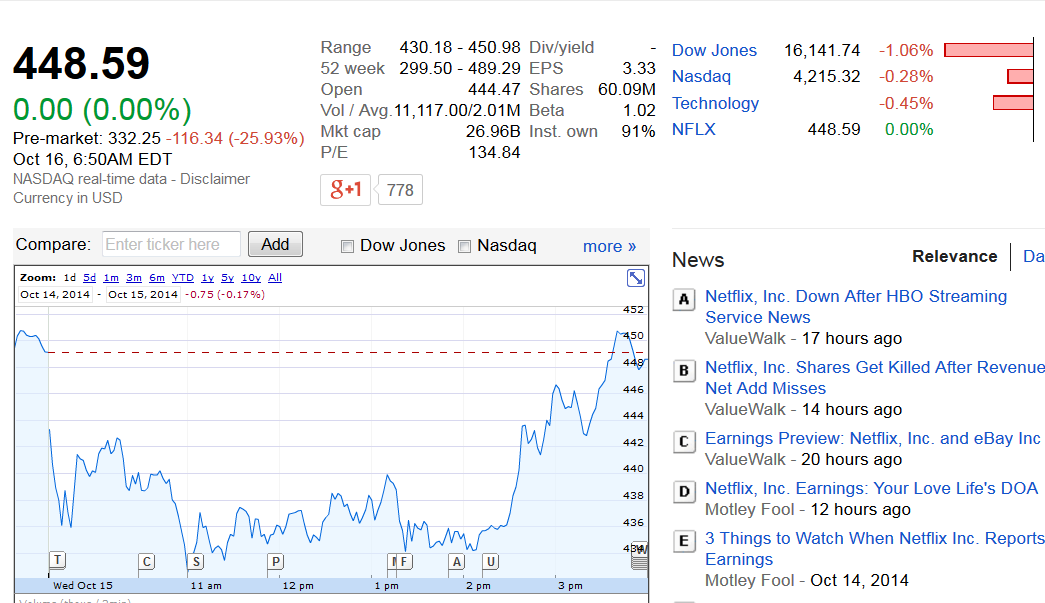Screen dimensions: 1045x603
Task: Check the Nasdaq comparison checkbox
Action: coord(464,247)
